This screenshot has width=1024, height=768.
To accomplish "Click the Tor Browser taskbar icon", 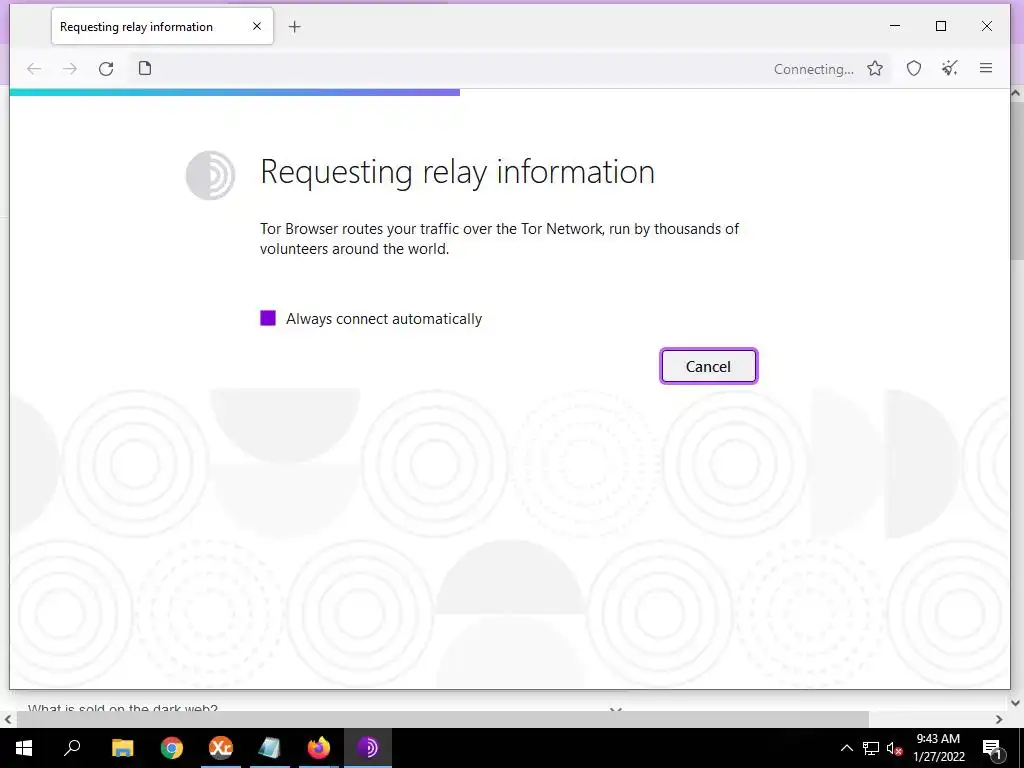I will coord(368,748).
